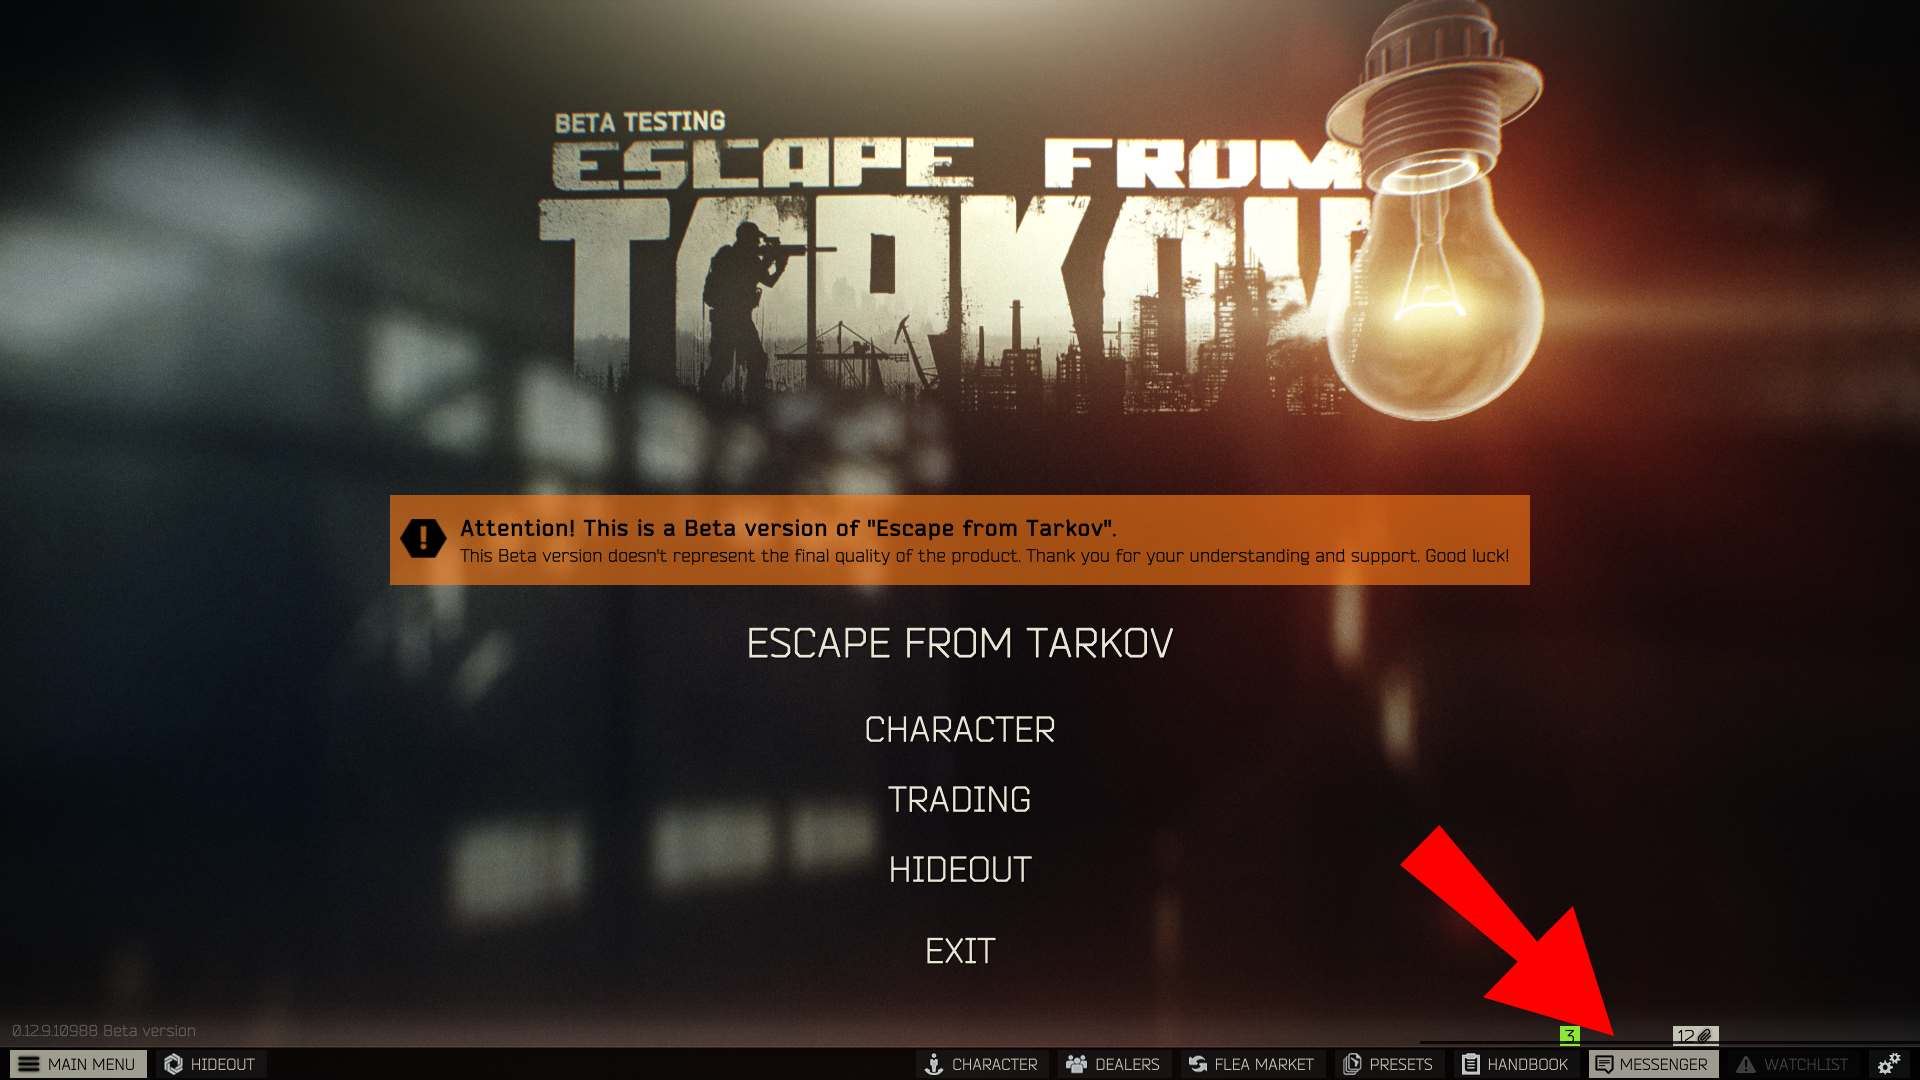Viewport: 1920px width, 1080px height.
Task: Open the CHARACTER menu section
Action: [957, 729]
